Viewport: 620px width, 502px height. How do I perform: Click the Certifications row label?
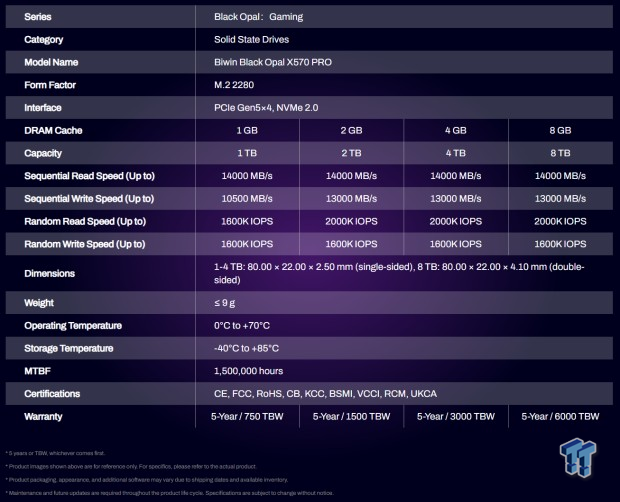pos(52,394)
